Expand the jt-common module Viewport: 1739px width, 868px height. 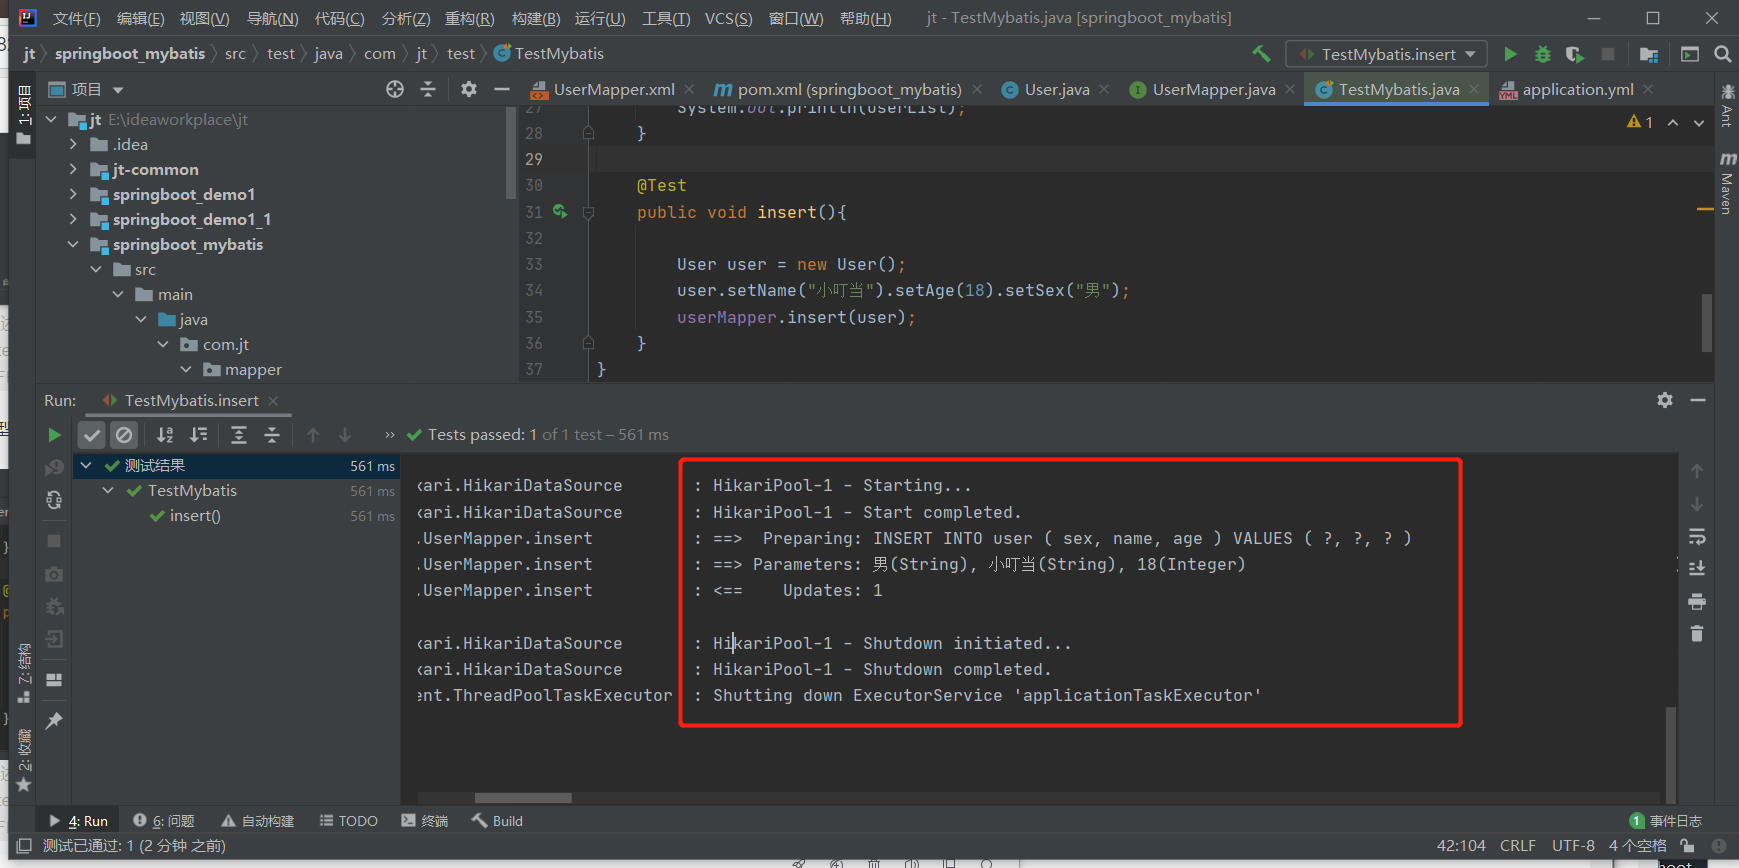click(x=73, y=169)
